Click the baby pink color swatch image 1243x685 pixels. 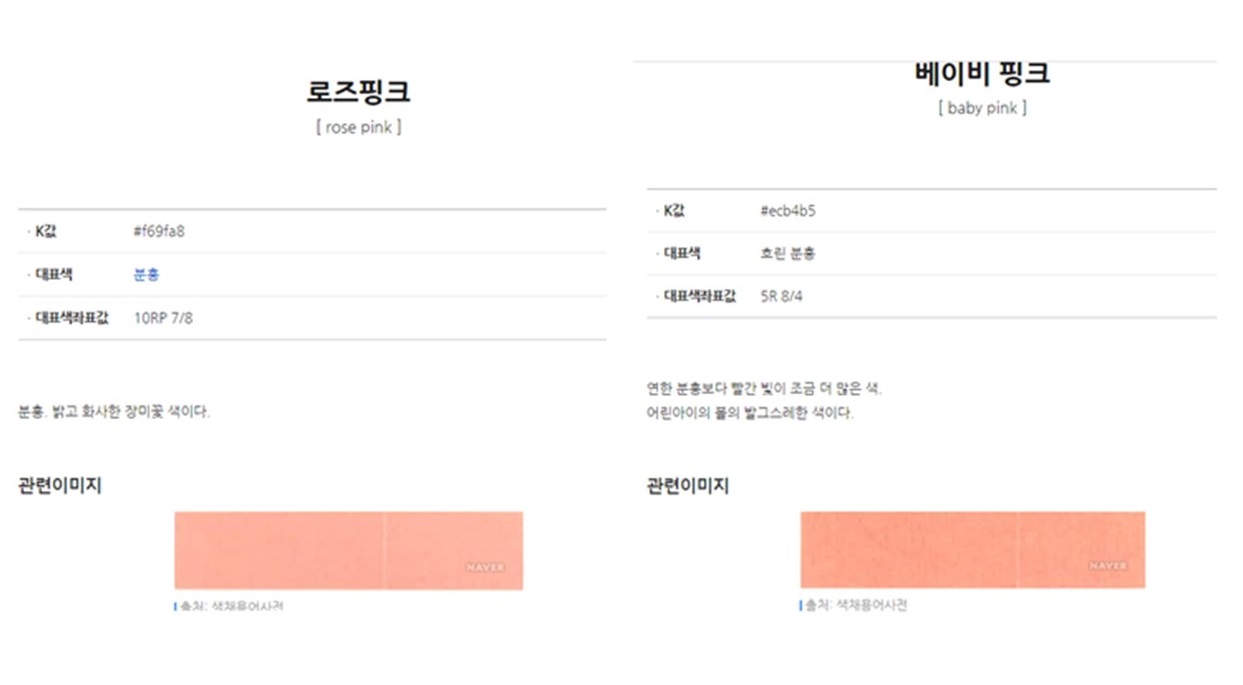tap(972, 550)
